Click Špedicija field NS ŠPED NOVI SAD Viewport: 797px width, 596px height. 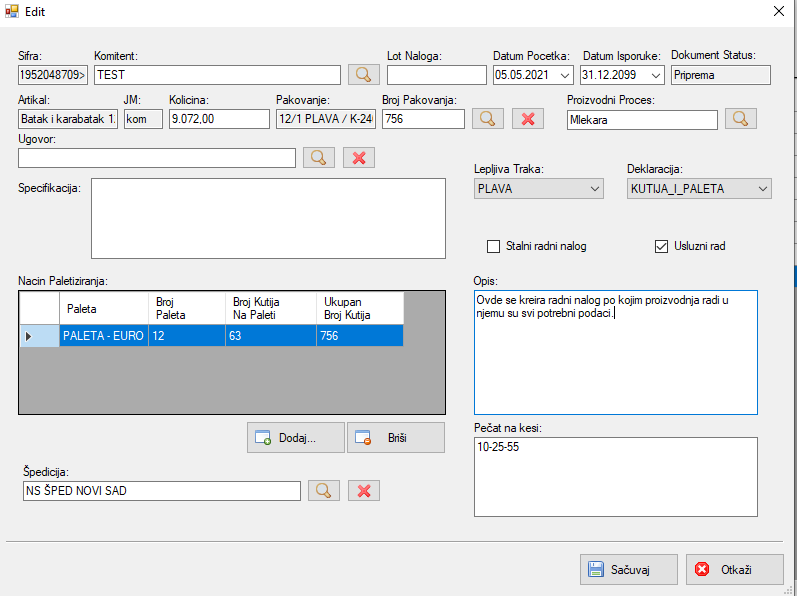(162, 491)
